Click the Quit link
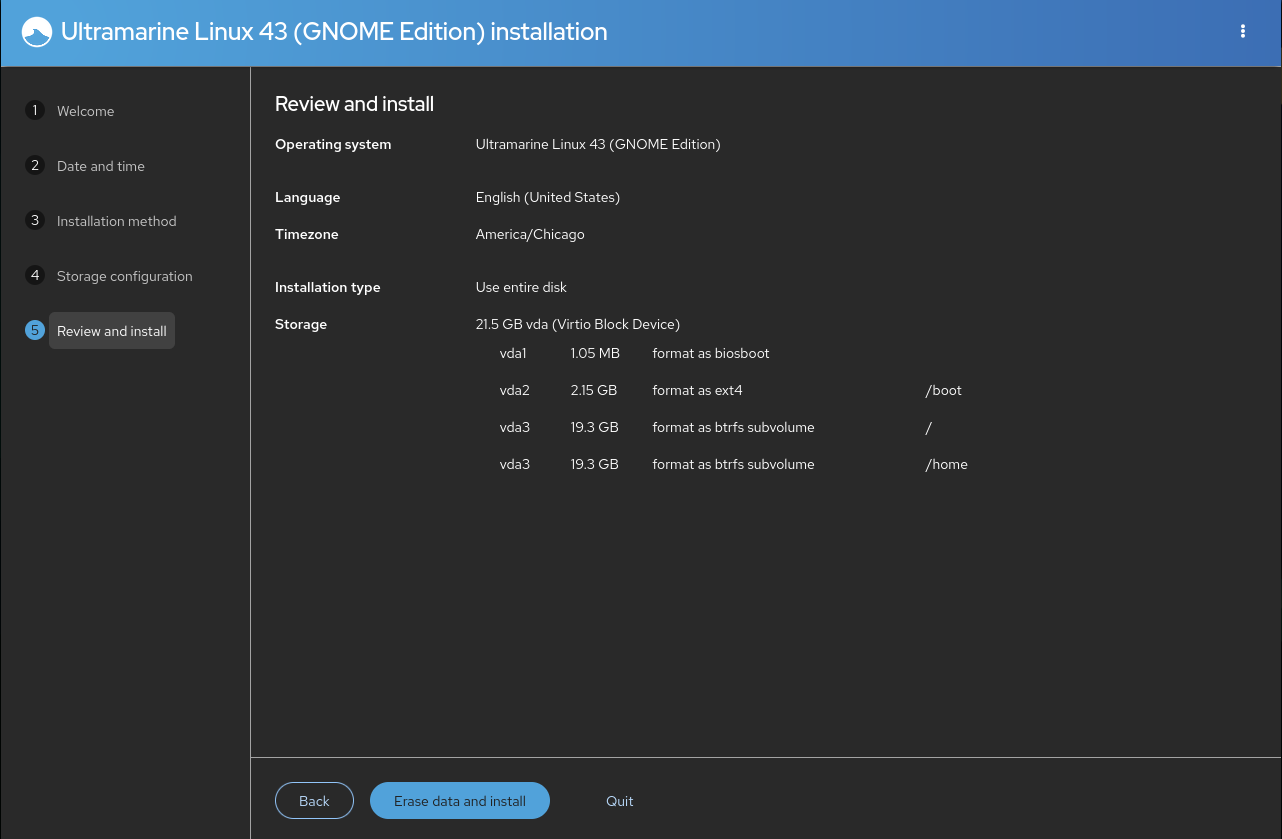Image resolution: width=1282 pixels, height=839 pixels. click(x=619, y=800)
